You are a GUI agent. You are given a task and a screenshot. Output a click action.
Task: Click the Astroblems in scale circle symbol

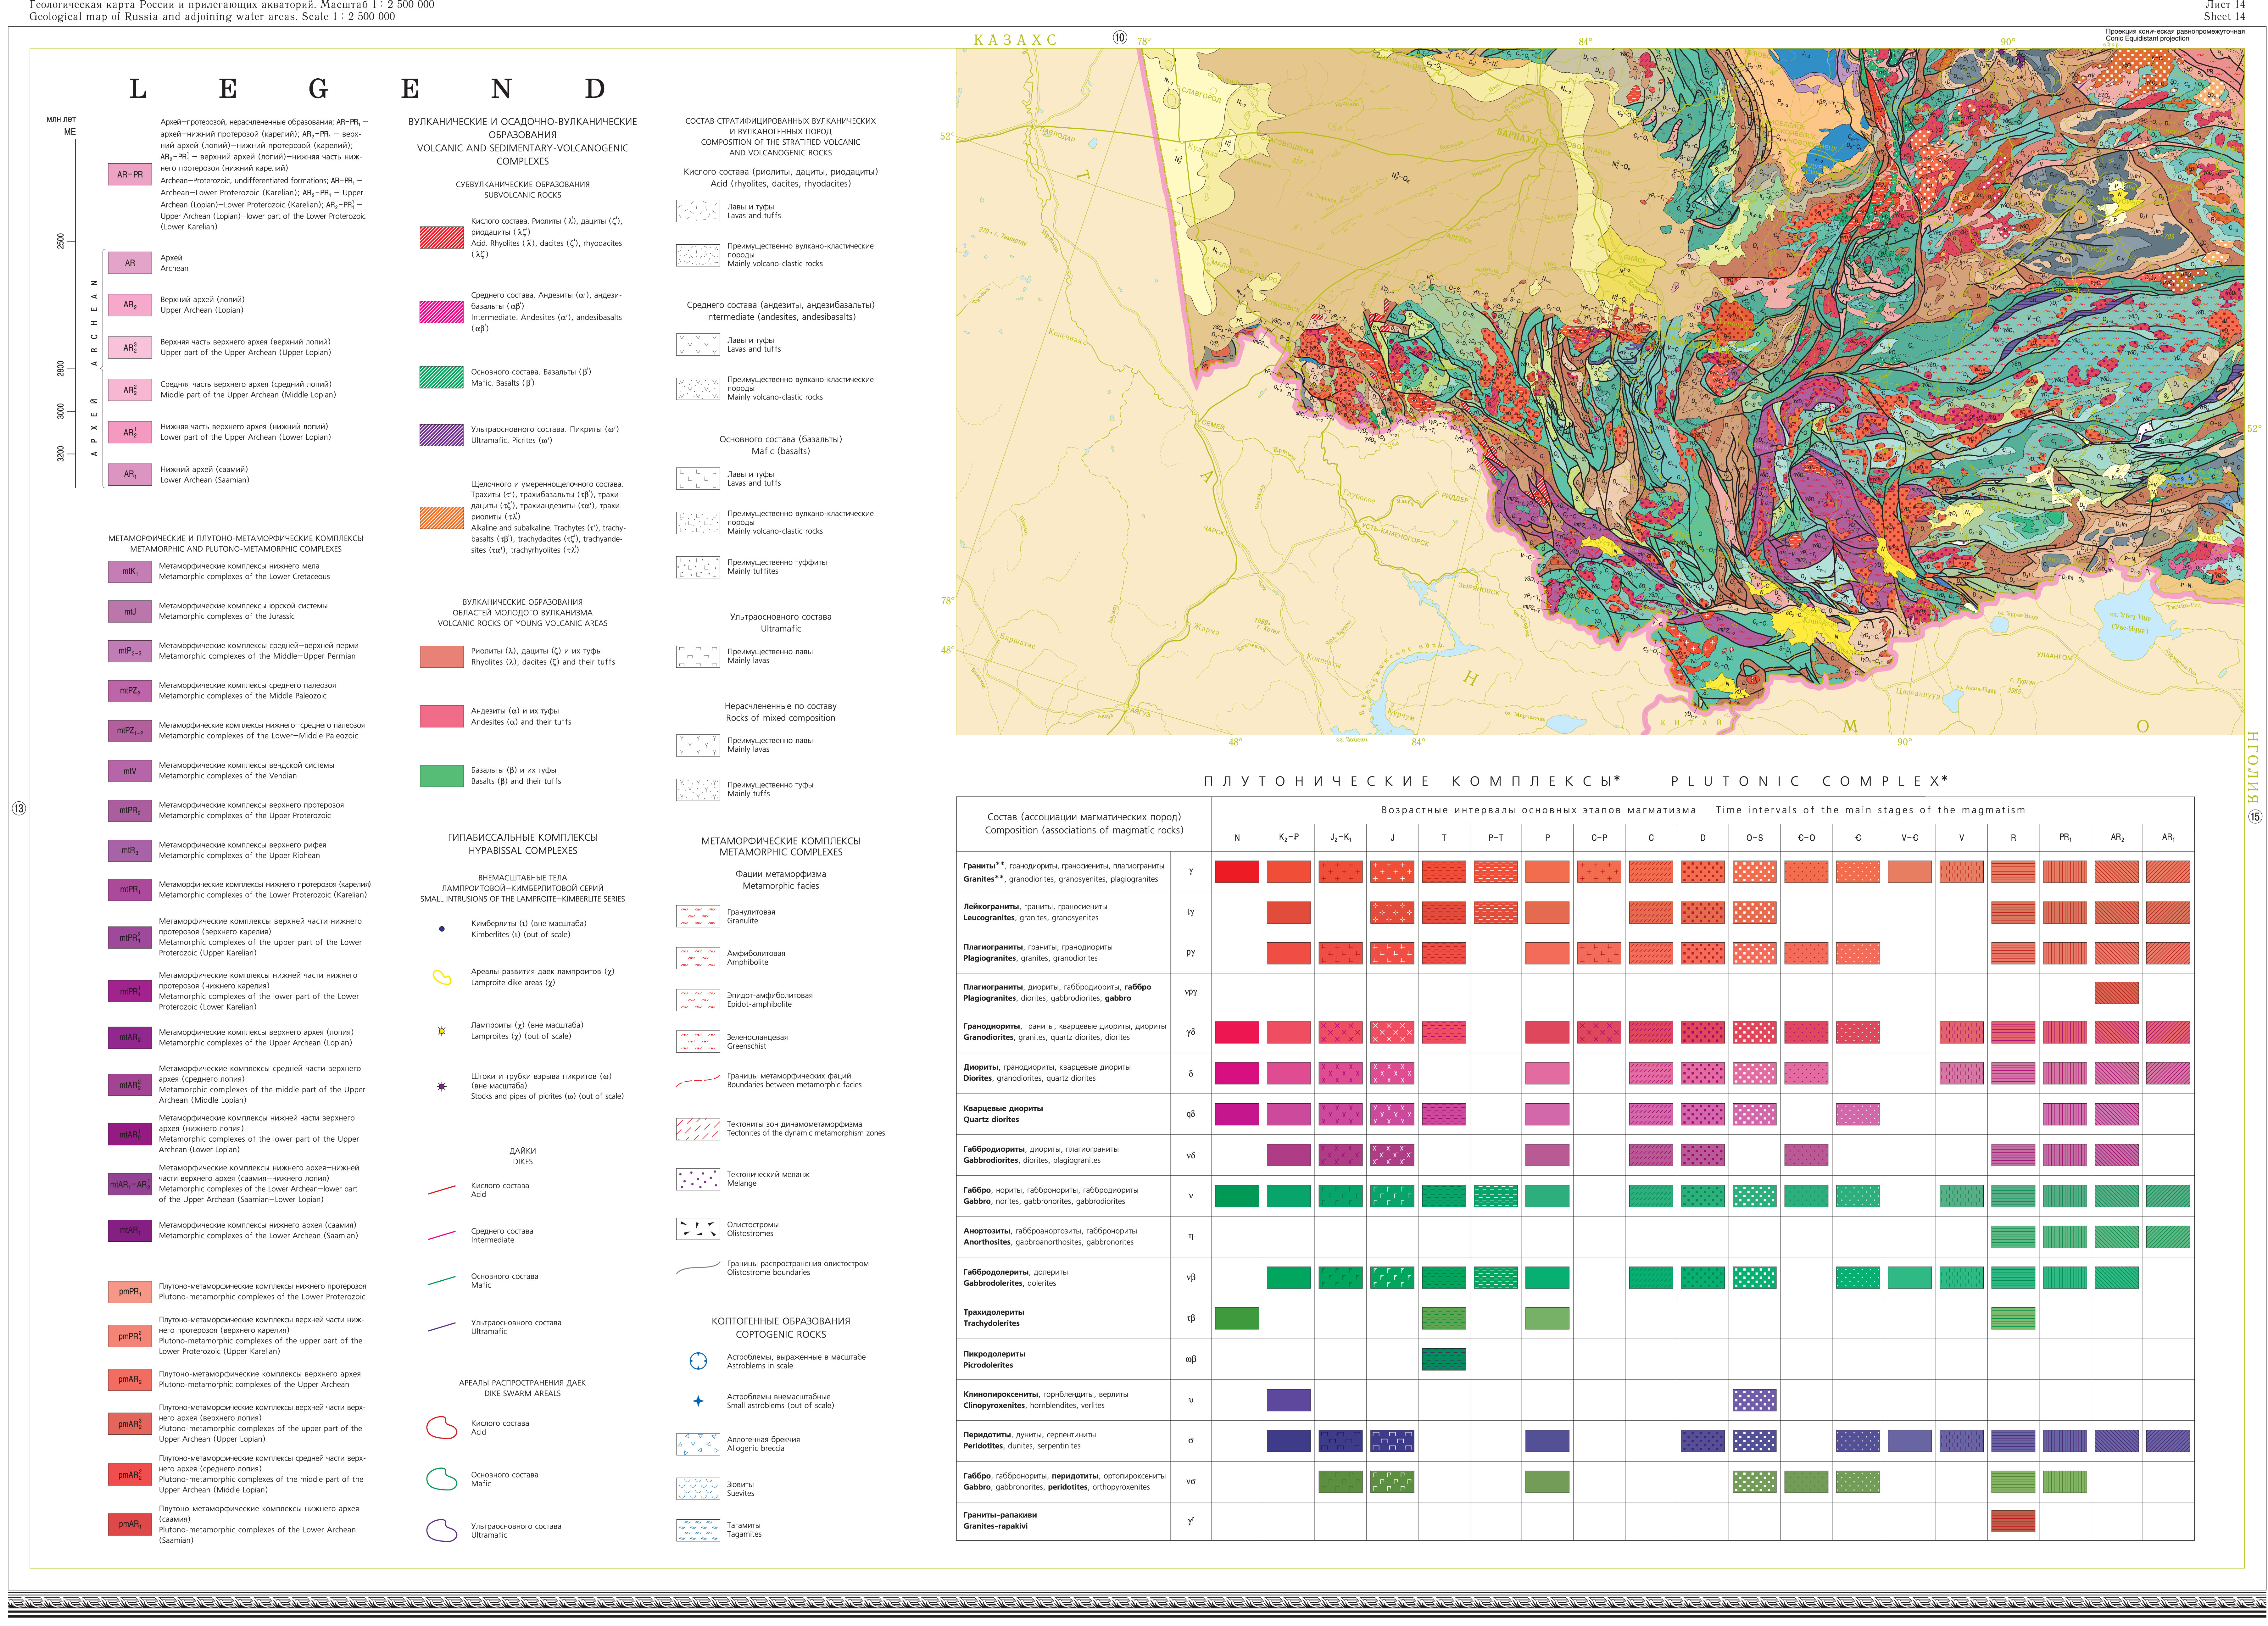pyautogui.click(x=698, y=1361)
